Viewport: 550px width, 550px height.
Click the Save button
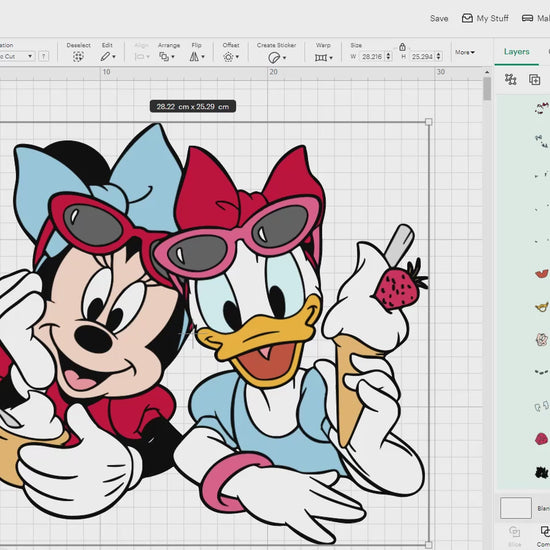439,19
